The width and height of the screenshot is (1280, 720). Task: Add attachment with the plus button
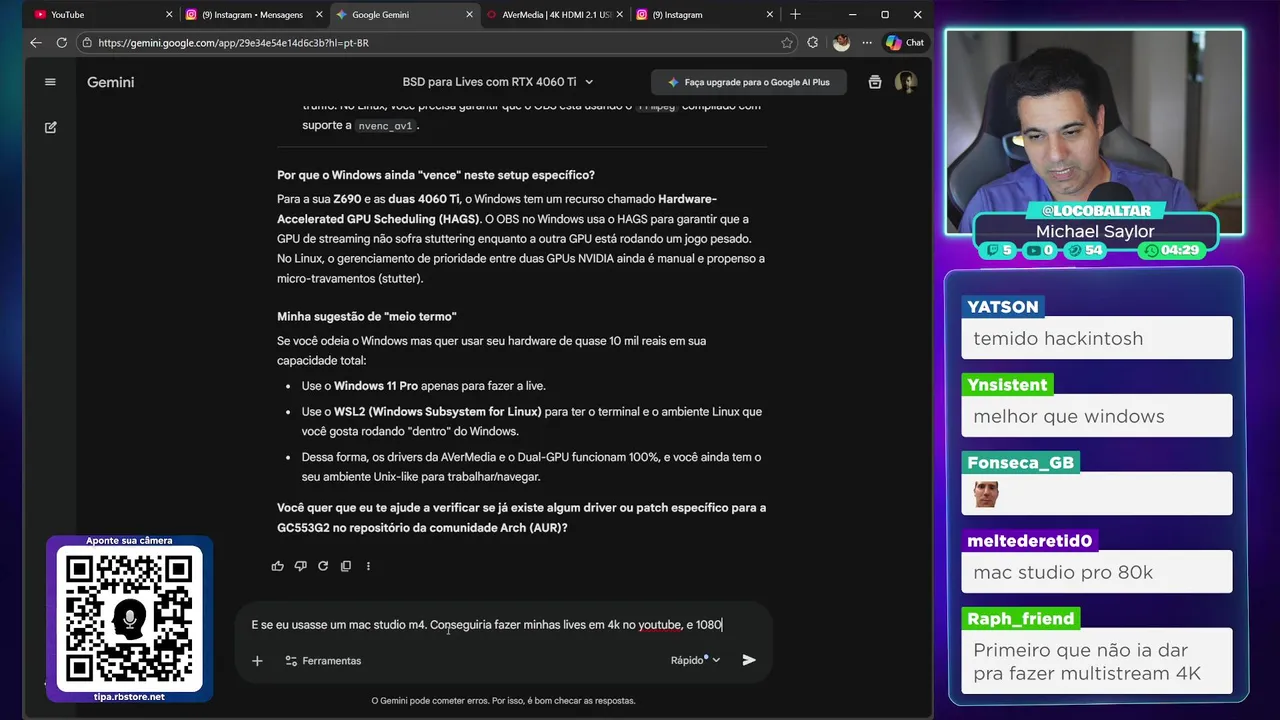tap(257, 661)
